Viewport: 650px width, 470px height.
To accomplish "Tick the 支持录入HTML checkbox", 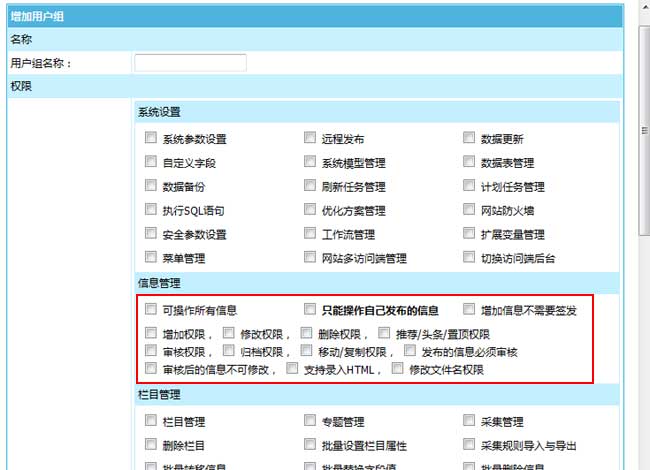I will click(x=293, y=369).
